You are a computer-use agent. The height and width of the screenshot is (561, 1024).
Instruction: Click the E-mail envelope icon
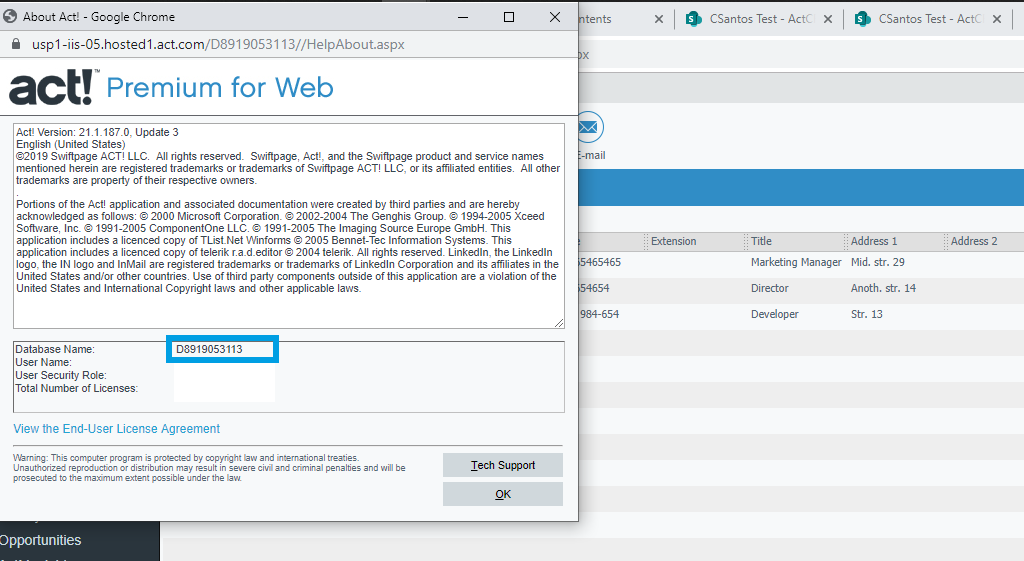tap(589, 127)
